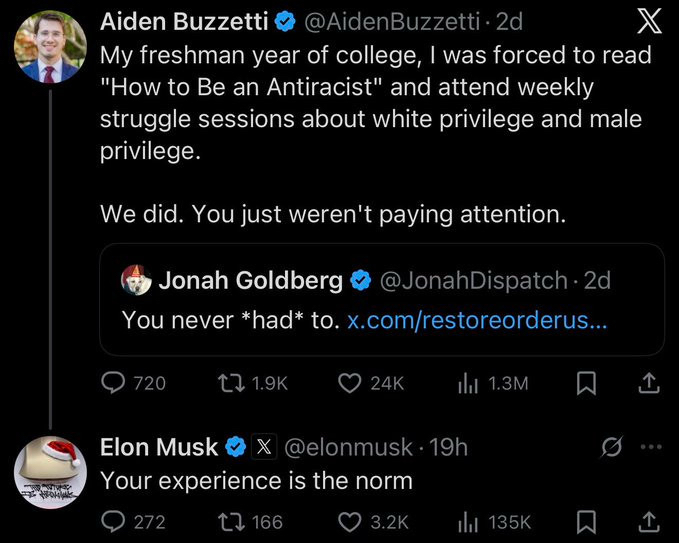The image size is (679, 543).
Task: Like Elon Musk's reply
Action: 349,521
